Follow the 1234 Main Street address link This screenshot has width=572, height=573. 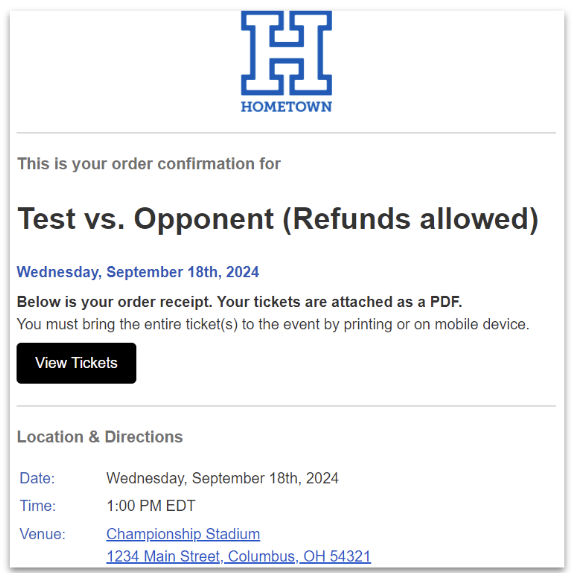(239, 556)
